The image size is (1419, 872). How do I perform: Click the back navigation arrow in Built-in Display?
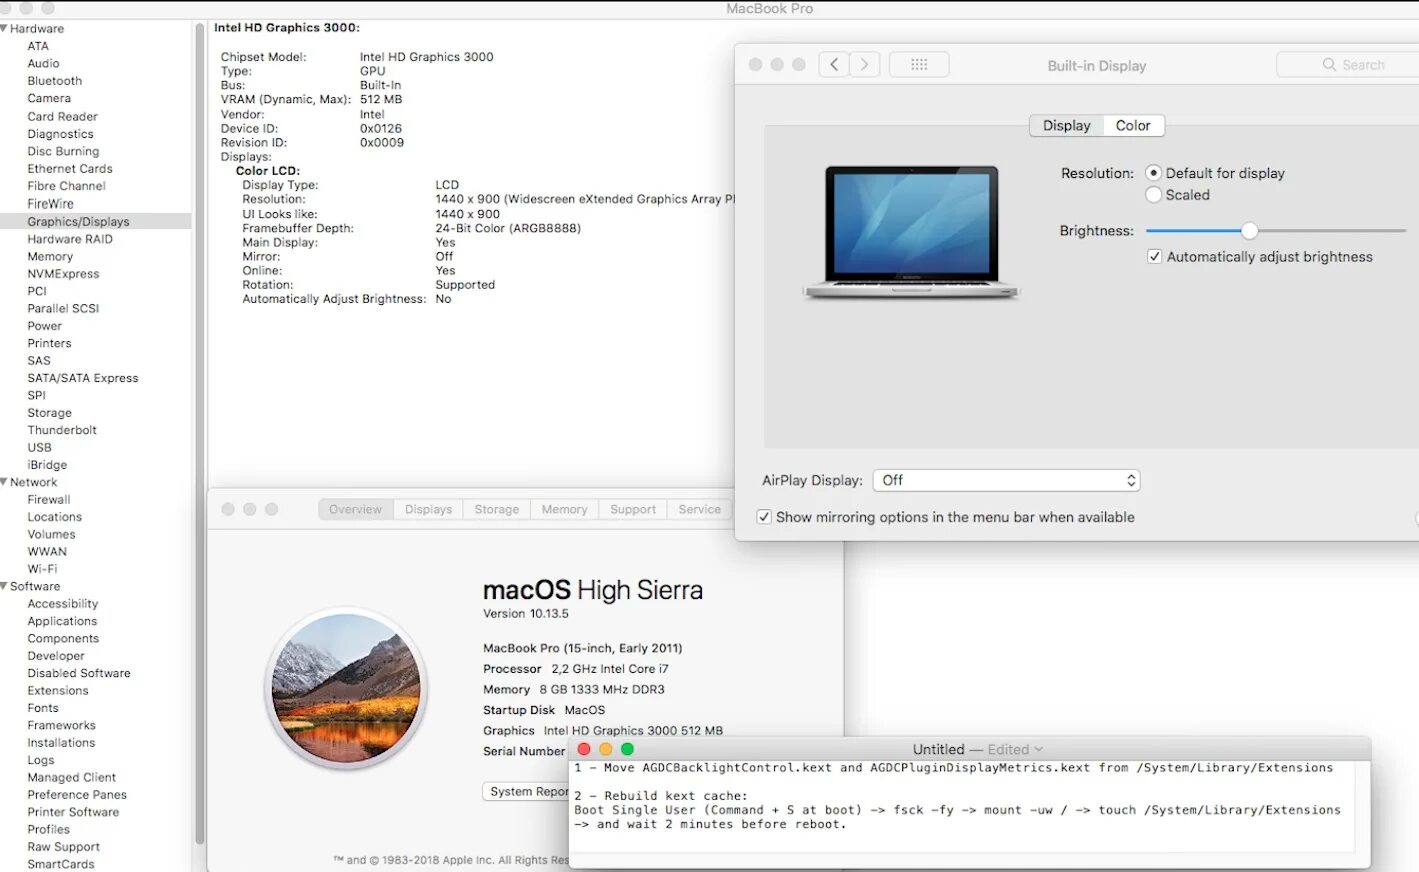834,63
